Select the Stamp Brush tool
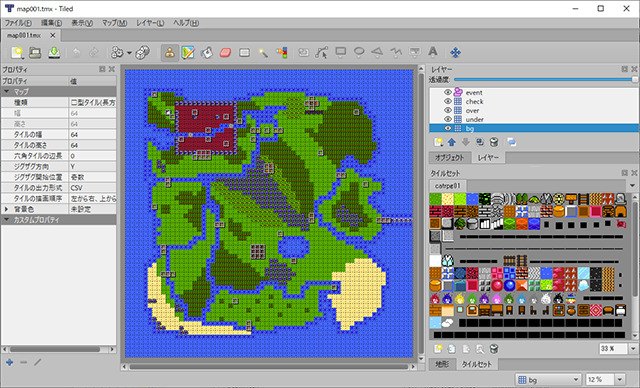This screenshot has height=388, width=640. (170, 53)
